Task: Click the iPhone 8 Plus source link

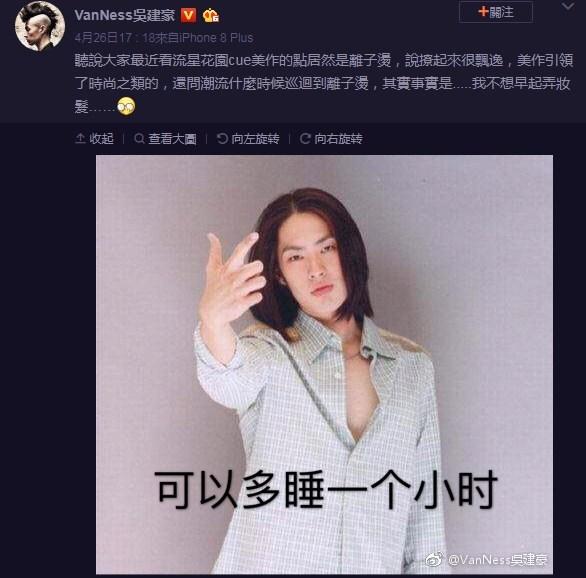Action: point(216,38)
